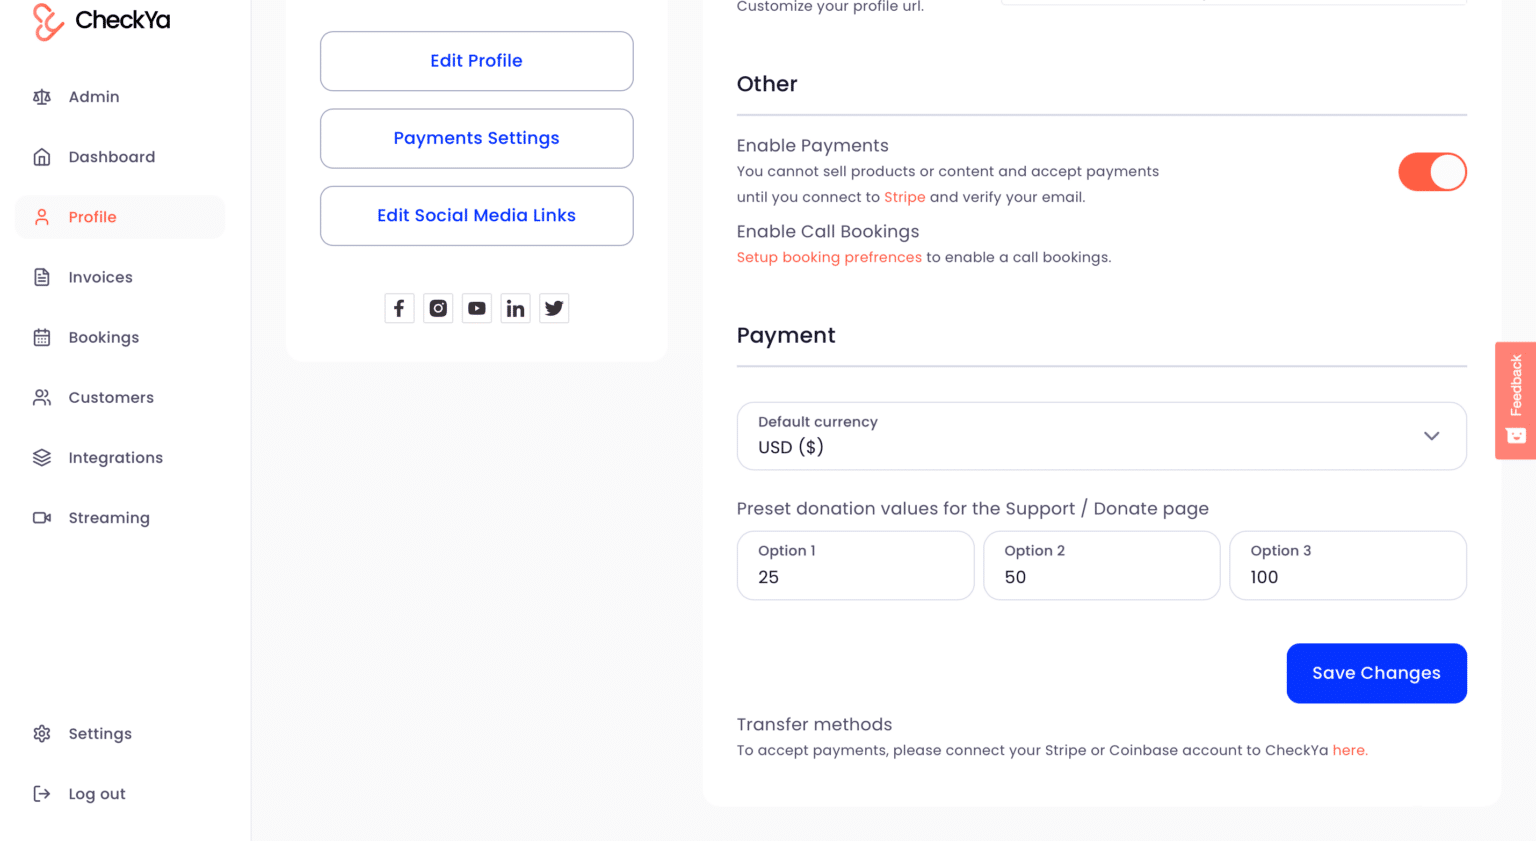Open Setup booking prefrences link

point(829,257)
